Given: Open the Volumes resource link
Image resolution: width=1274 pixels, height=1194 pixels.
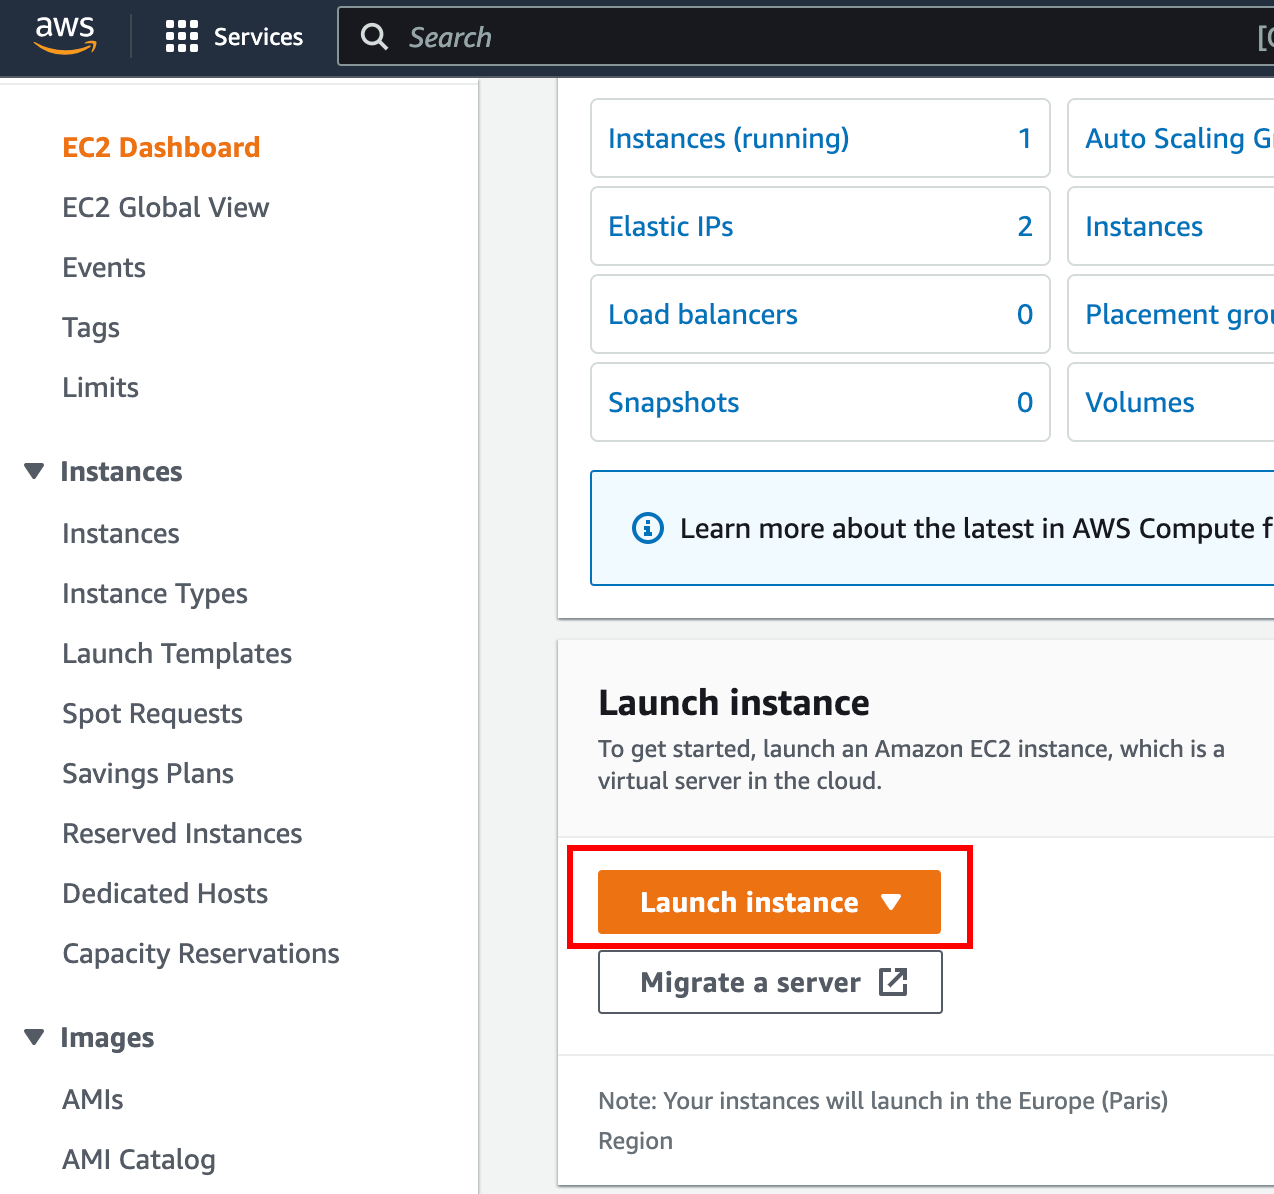Looking at the screenshot, I should point(1140,402).
